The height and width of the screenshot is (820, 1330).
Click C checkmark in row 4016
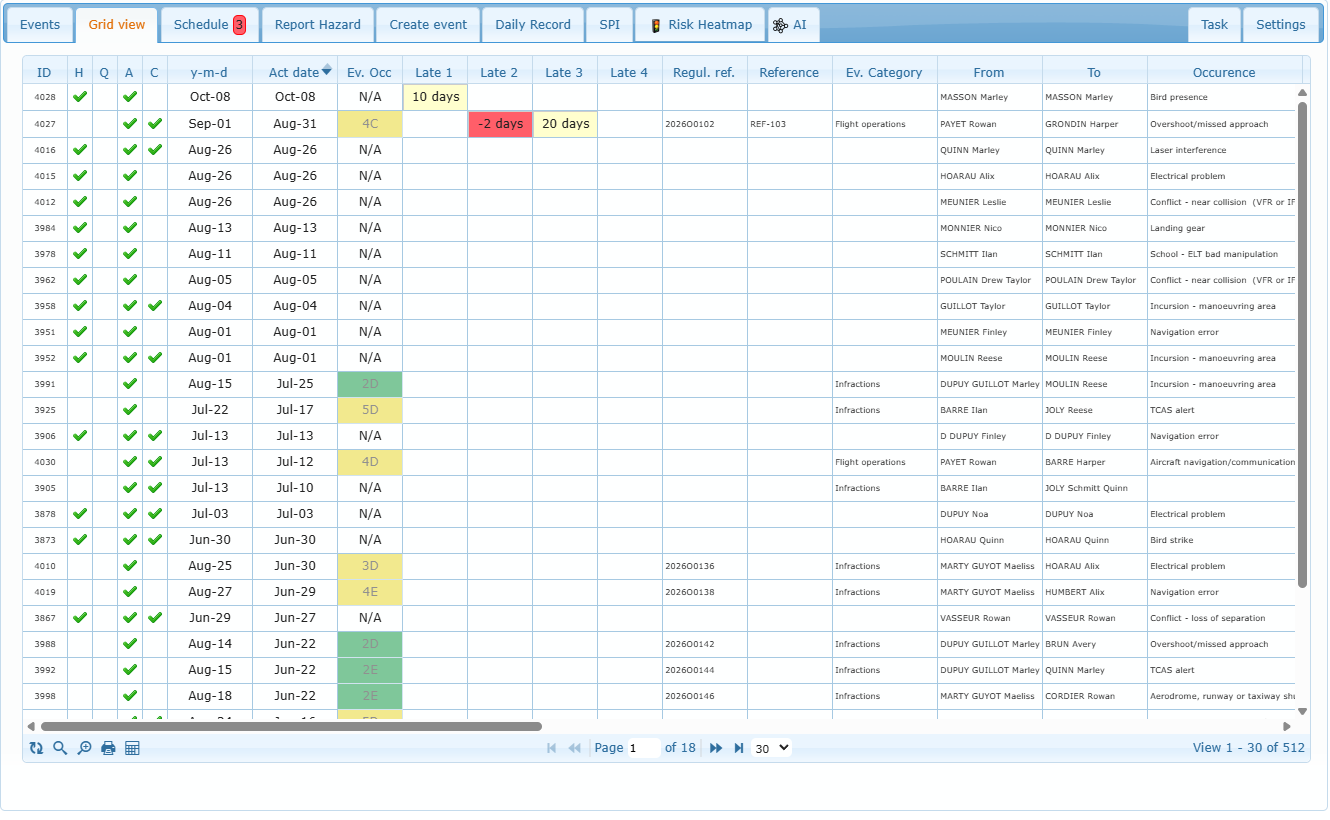pos(154,150)
